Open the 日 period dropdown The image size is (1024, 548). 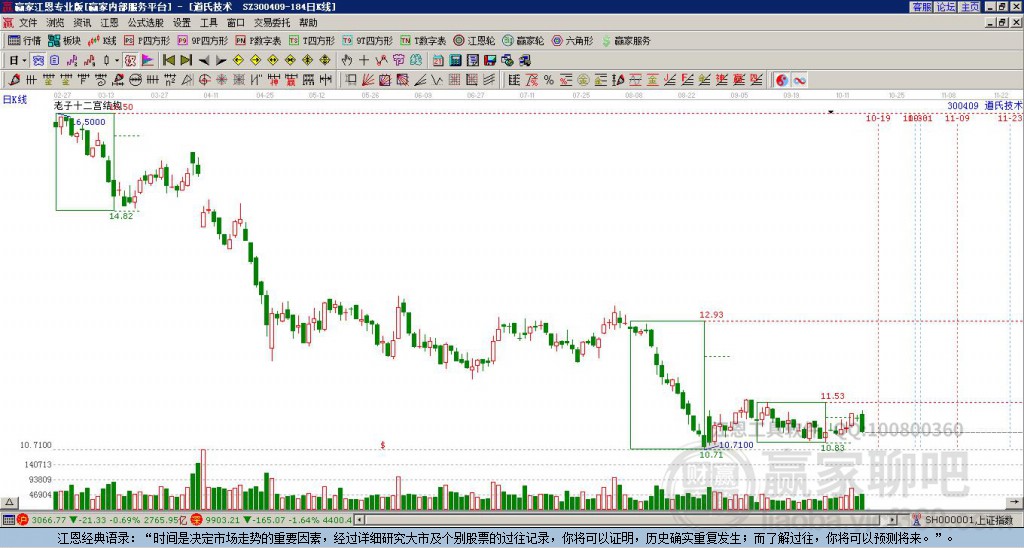pos(18,61)
